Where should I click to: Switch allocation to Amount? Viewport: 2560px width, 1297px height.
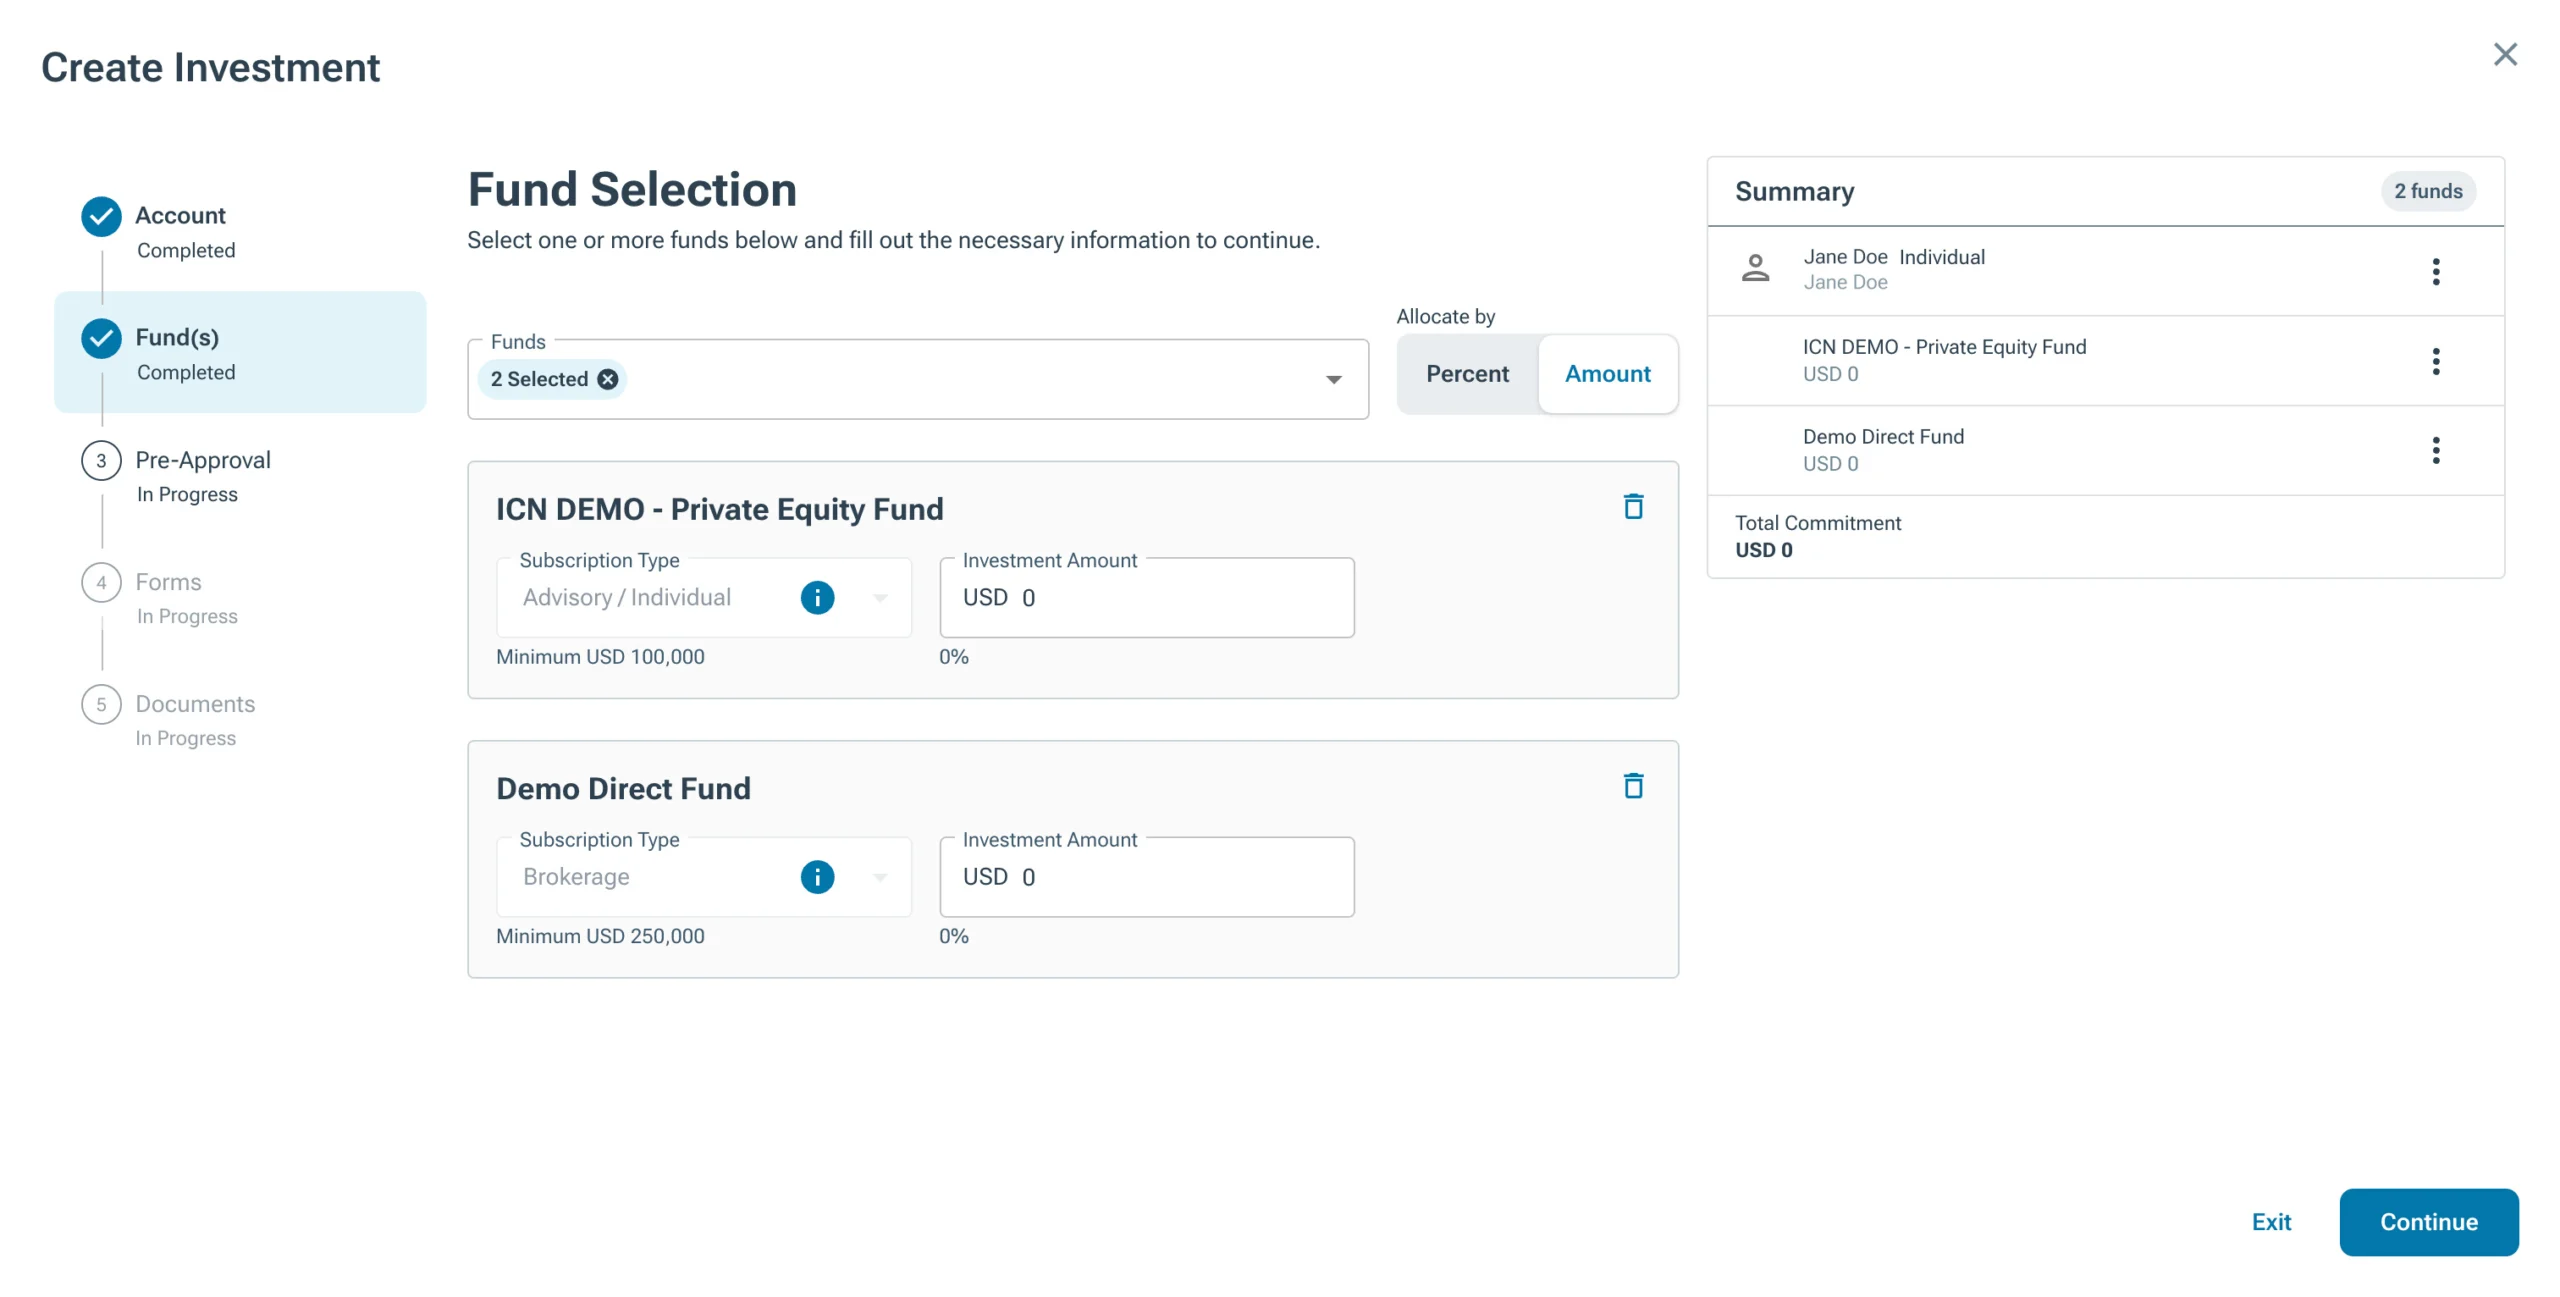click(1607, 374)
